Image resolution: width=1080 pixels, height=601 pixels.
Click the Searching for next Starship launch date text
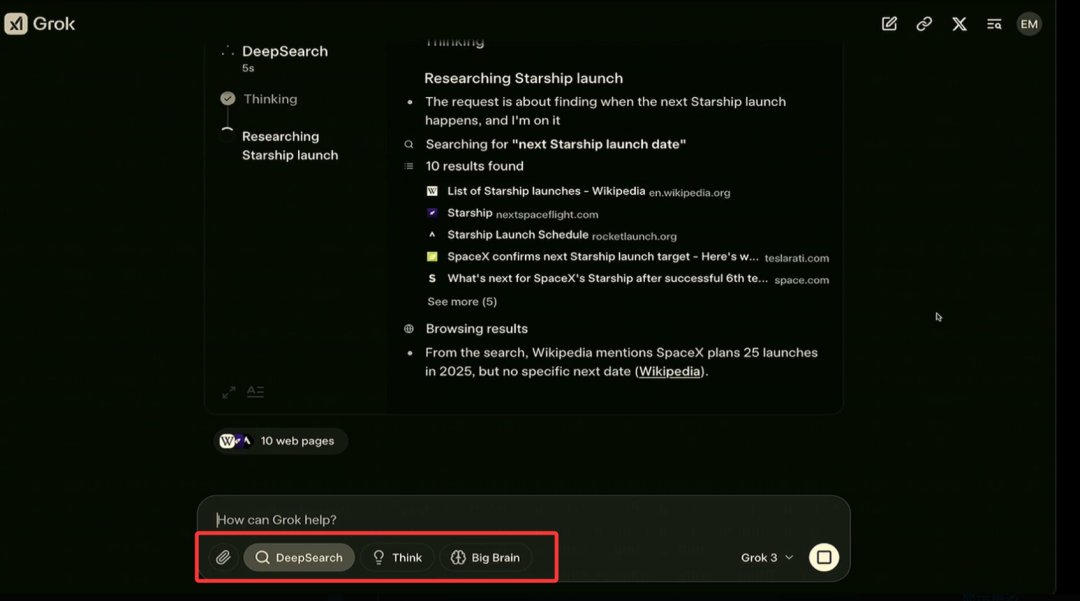tap(555, 145)
